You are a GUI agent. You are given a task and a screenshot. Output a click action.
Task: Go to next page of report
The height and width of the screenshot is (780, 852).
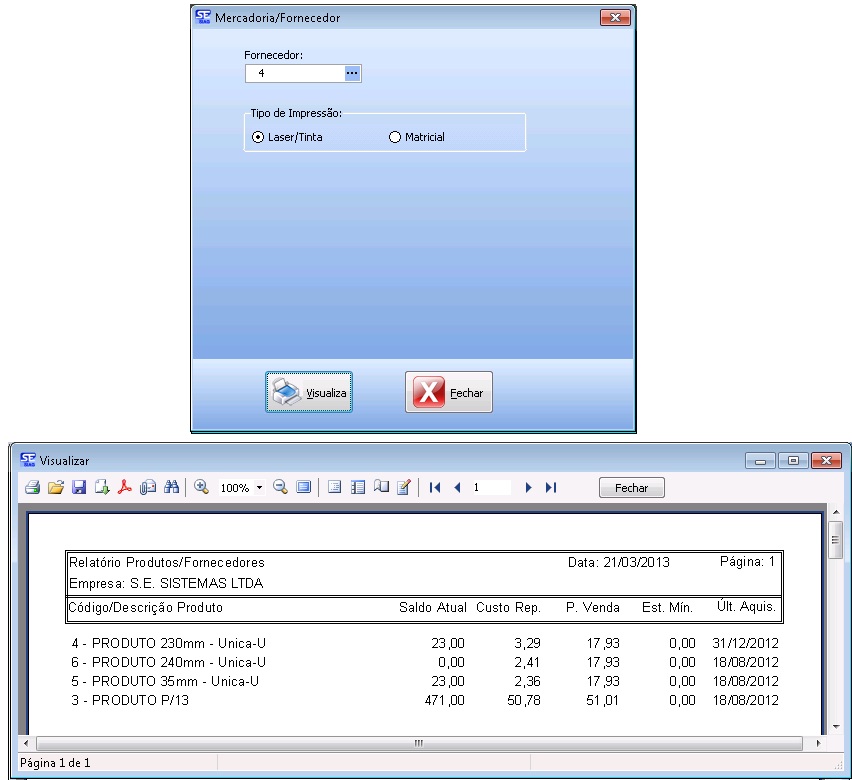(x=528, y=488)
